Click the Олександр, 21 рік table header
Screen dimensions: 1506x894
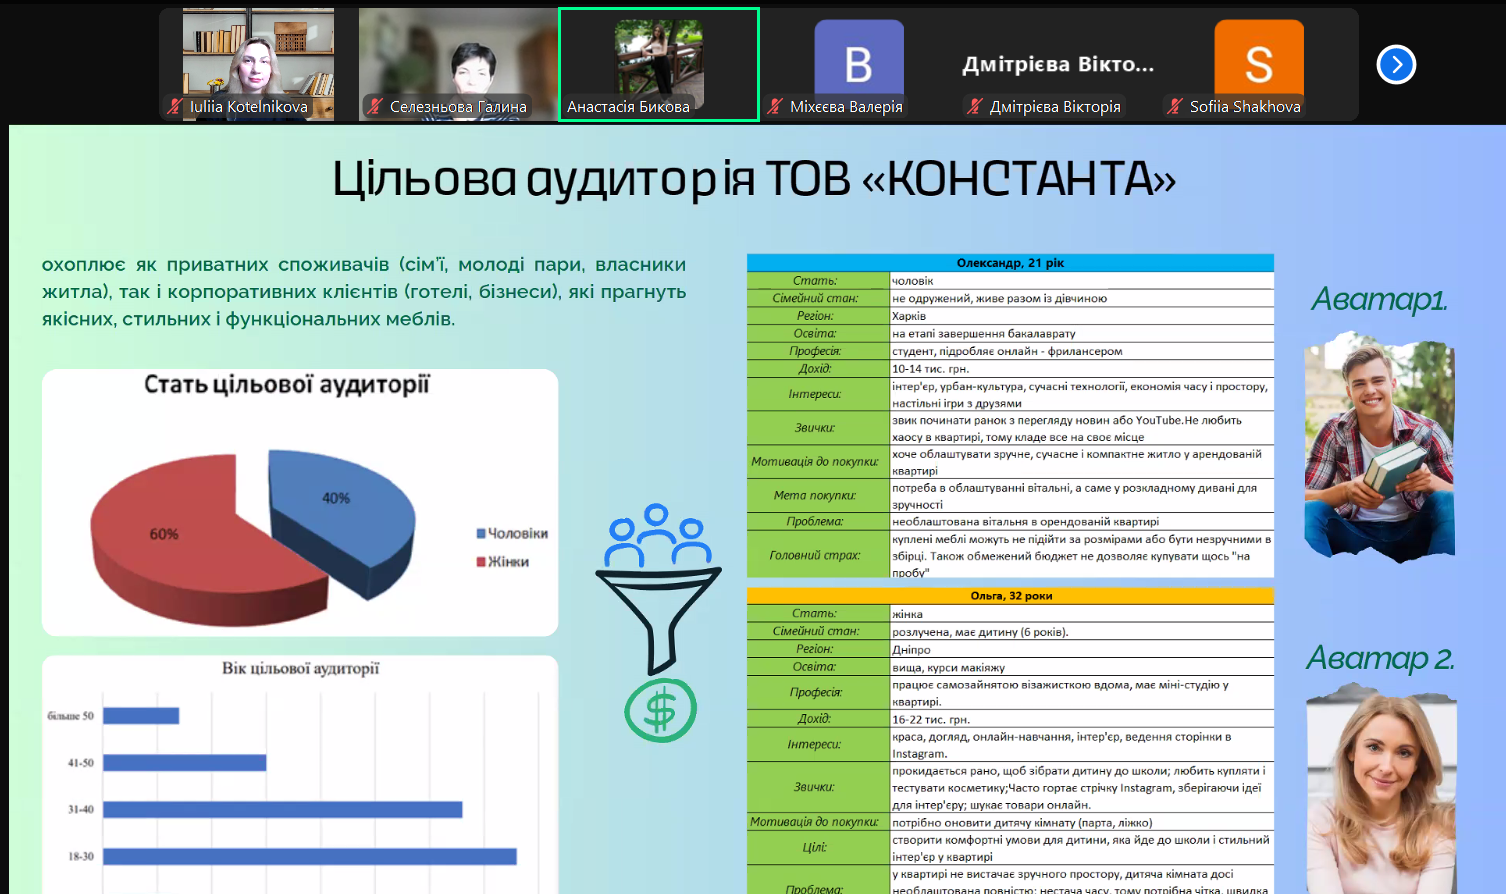coord(1010,263)
